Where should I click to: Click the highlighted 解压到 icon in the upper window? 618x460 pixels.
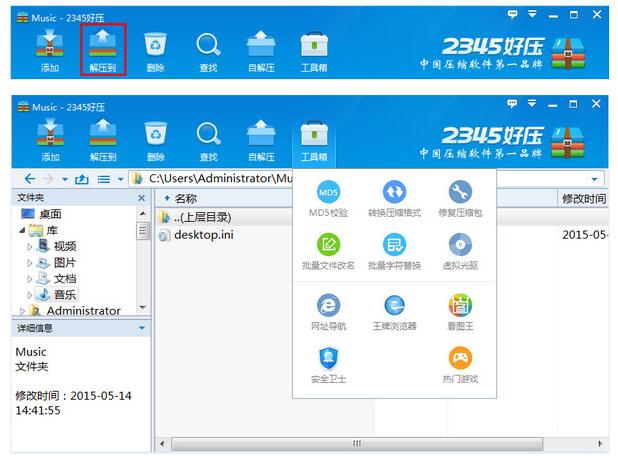click(x=103, y=50)
